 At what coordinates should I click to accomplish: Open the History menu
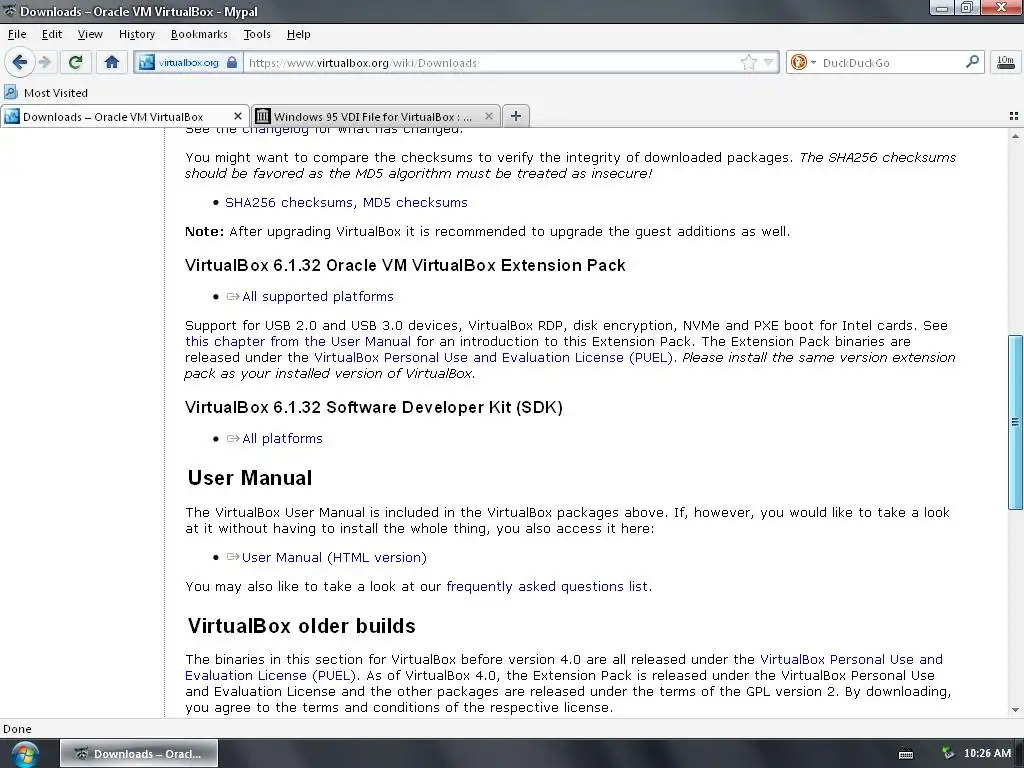pyautogui.click(x=136, y=35)
